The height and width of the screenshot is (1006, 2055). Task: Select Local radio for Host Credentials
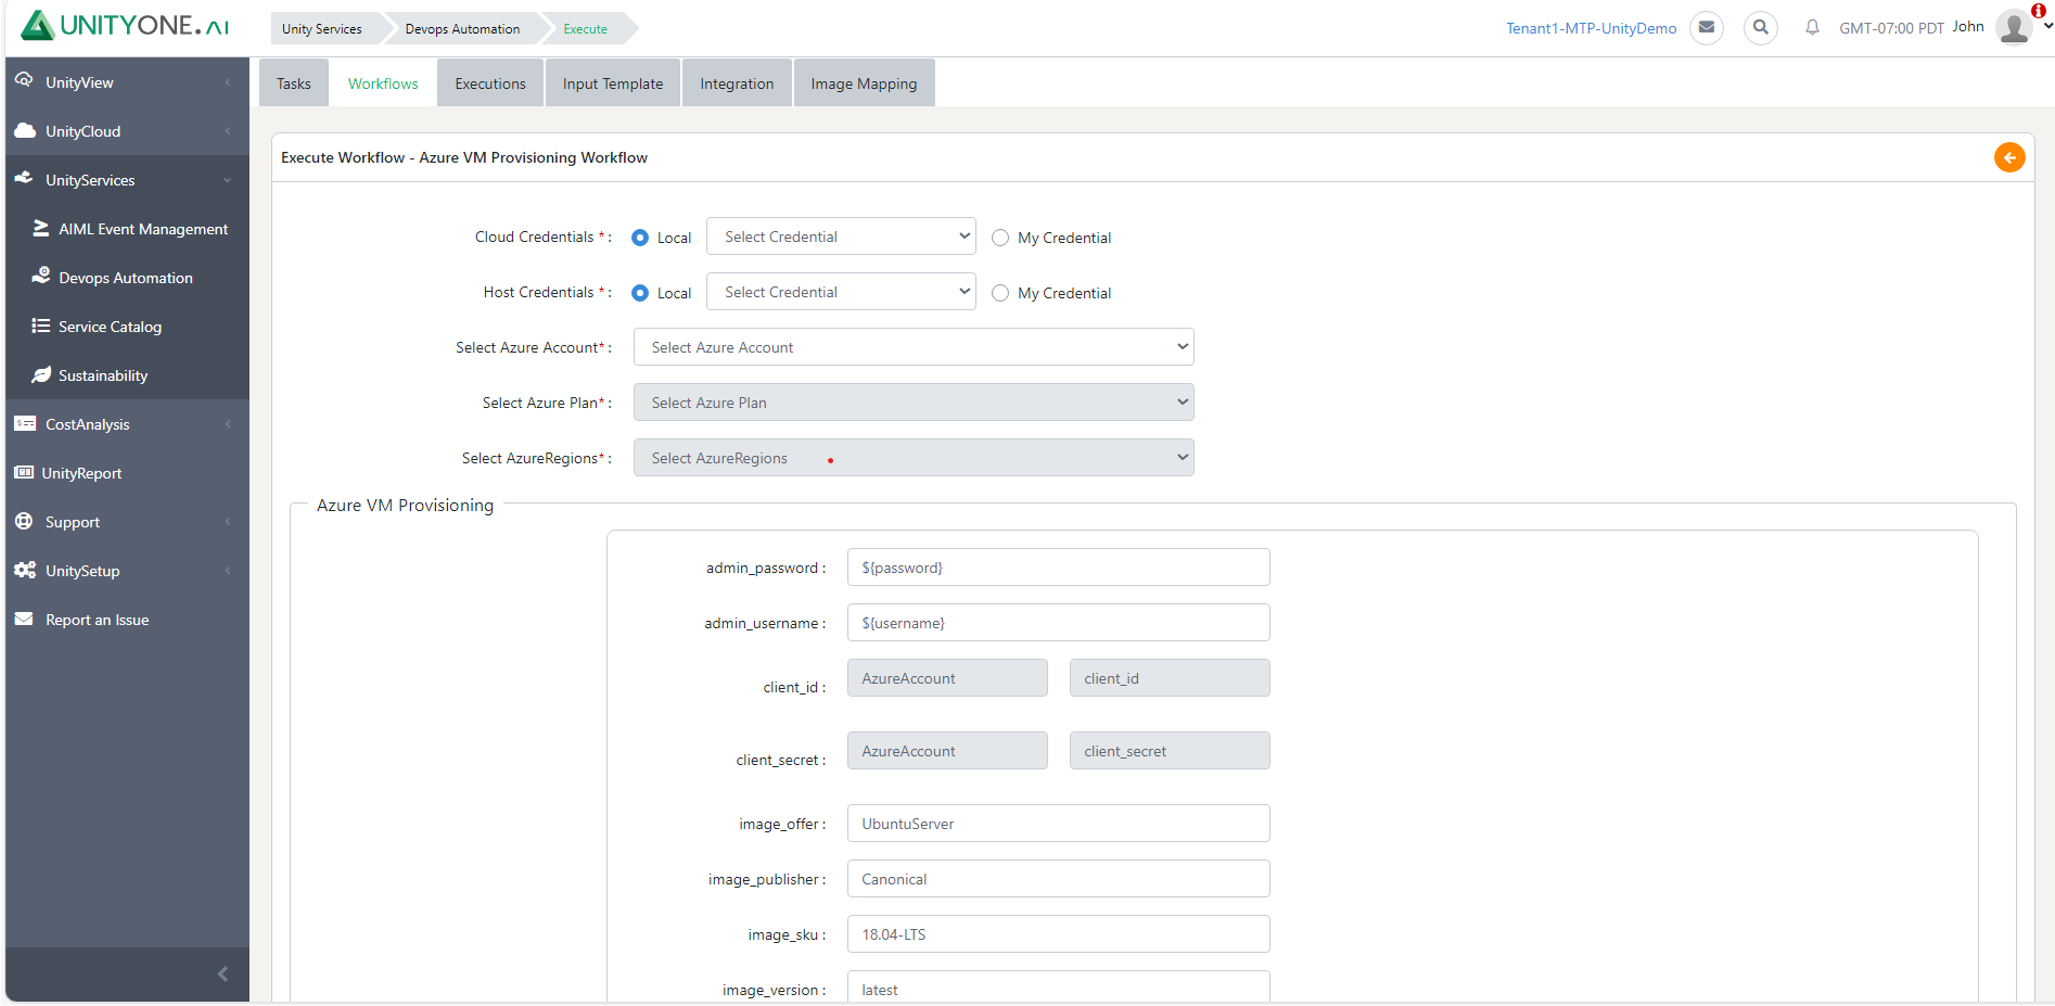tap(640, 293)
